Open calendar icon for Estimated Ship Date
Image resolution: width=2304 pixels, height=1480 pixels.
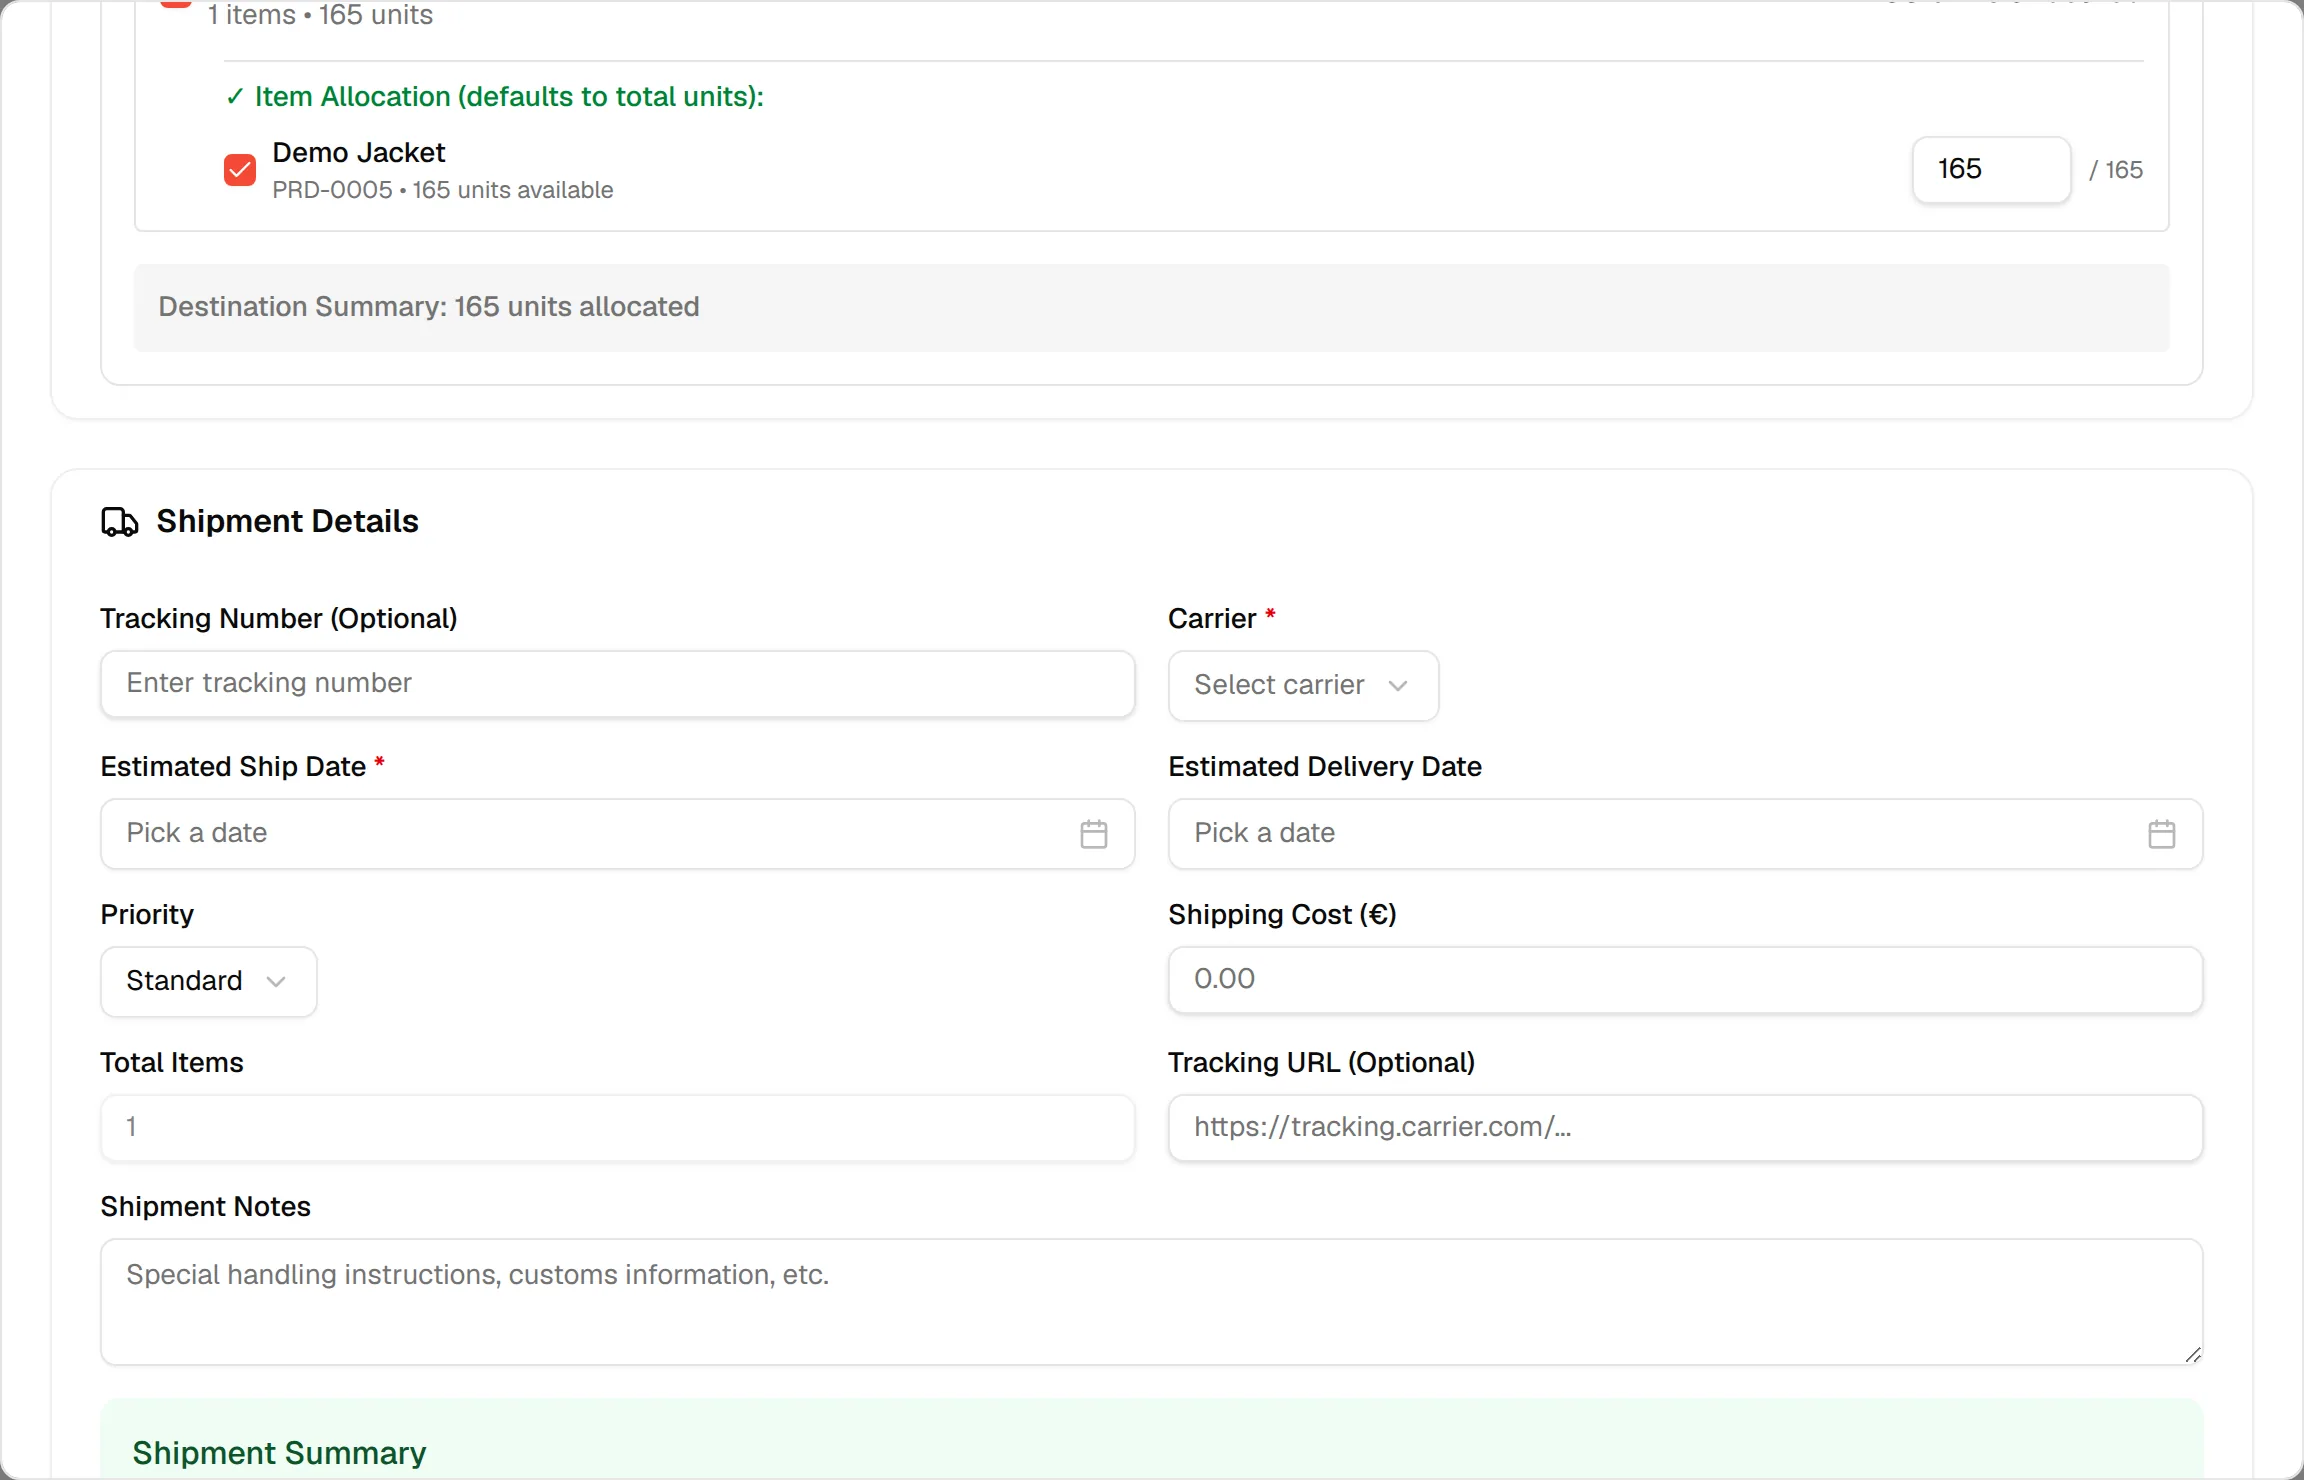(1094, 834)
